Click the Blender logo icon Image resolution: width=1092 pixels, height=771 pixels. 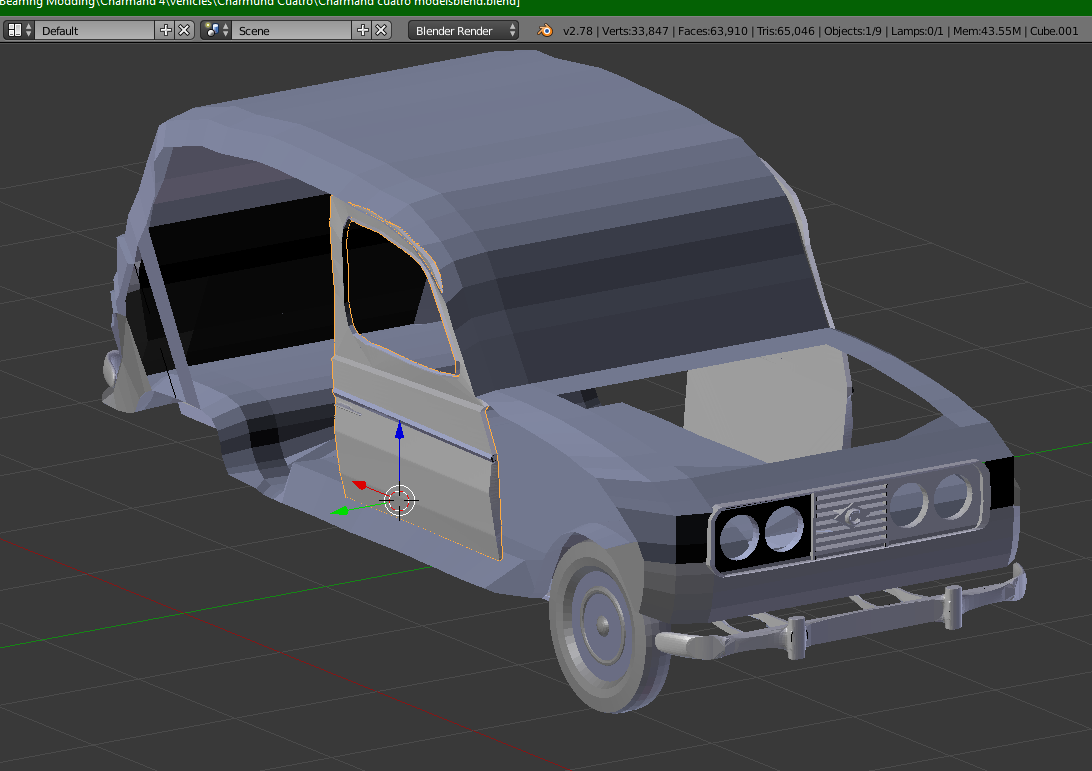[x=545, y=30]
